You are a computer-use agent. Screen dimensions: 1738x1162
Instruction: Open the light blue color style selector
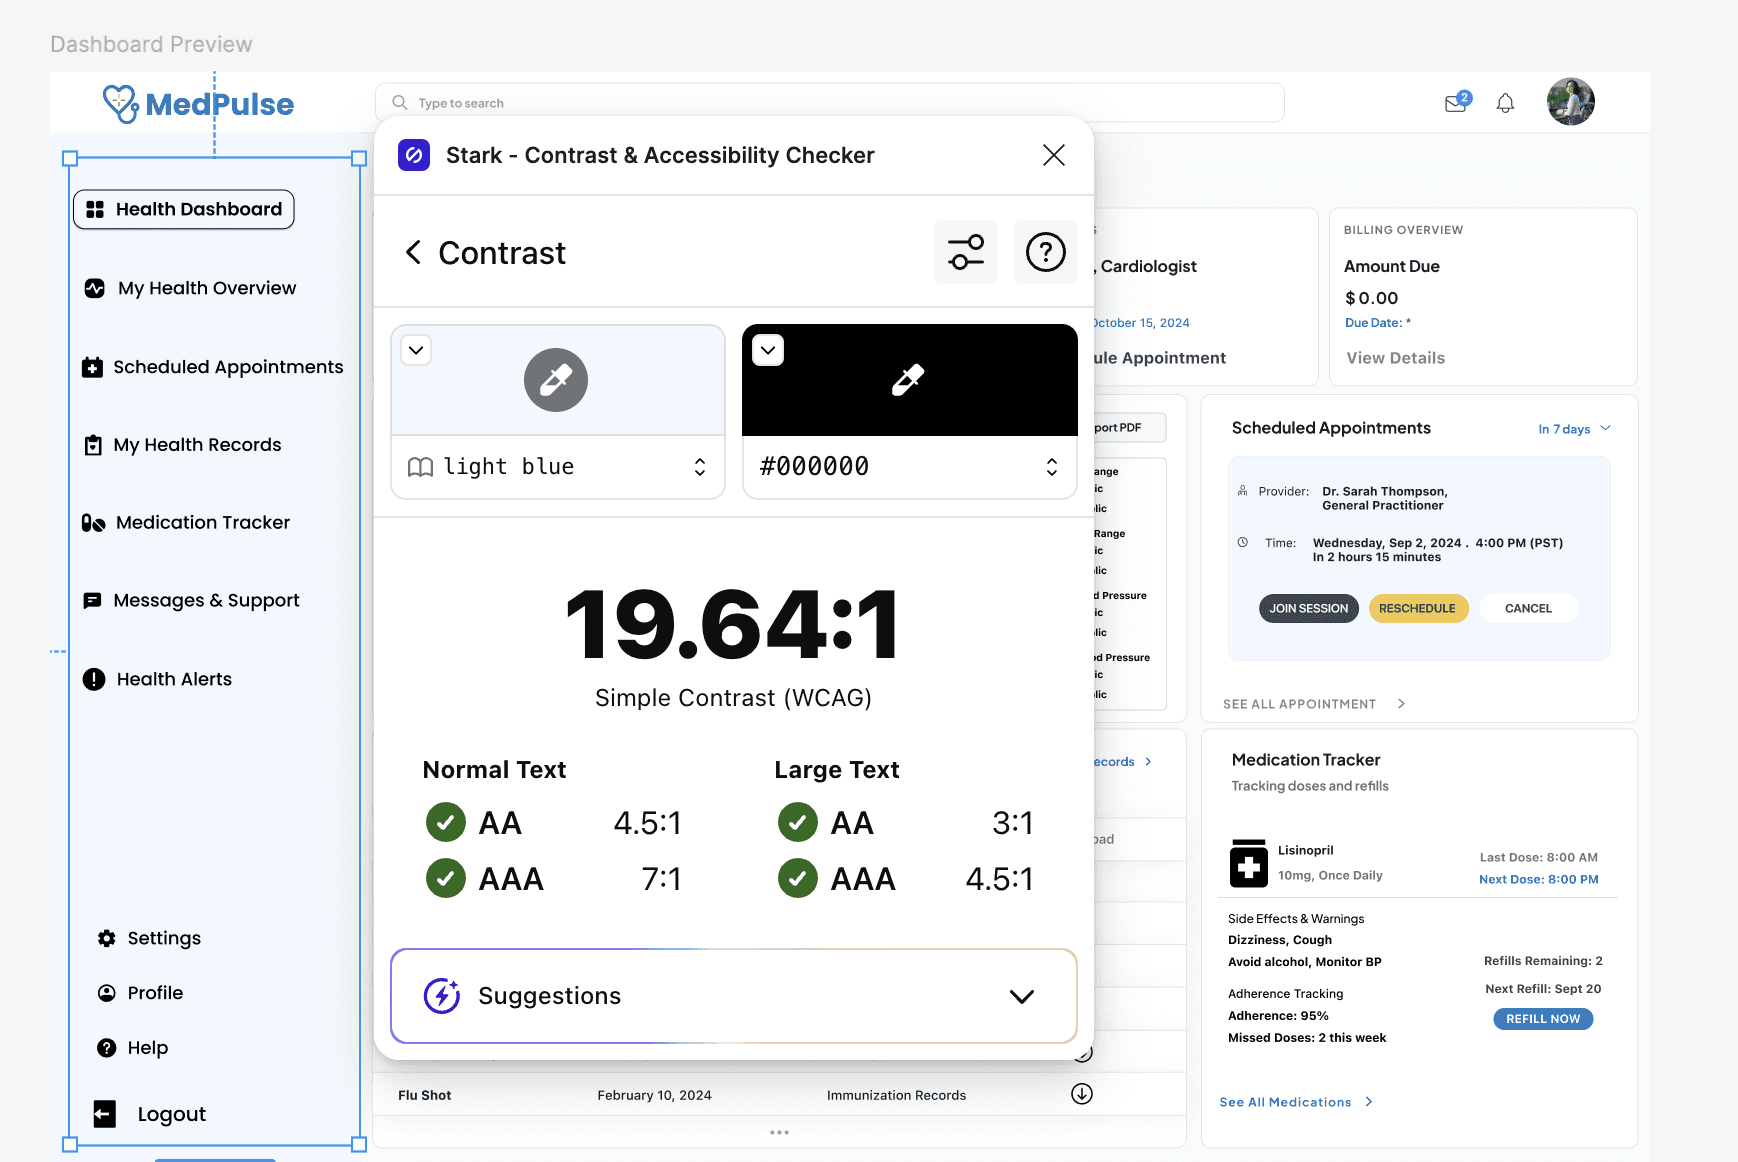pyautogui.click(x=558, y=467)
